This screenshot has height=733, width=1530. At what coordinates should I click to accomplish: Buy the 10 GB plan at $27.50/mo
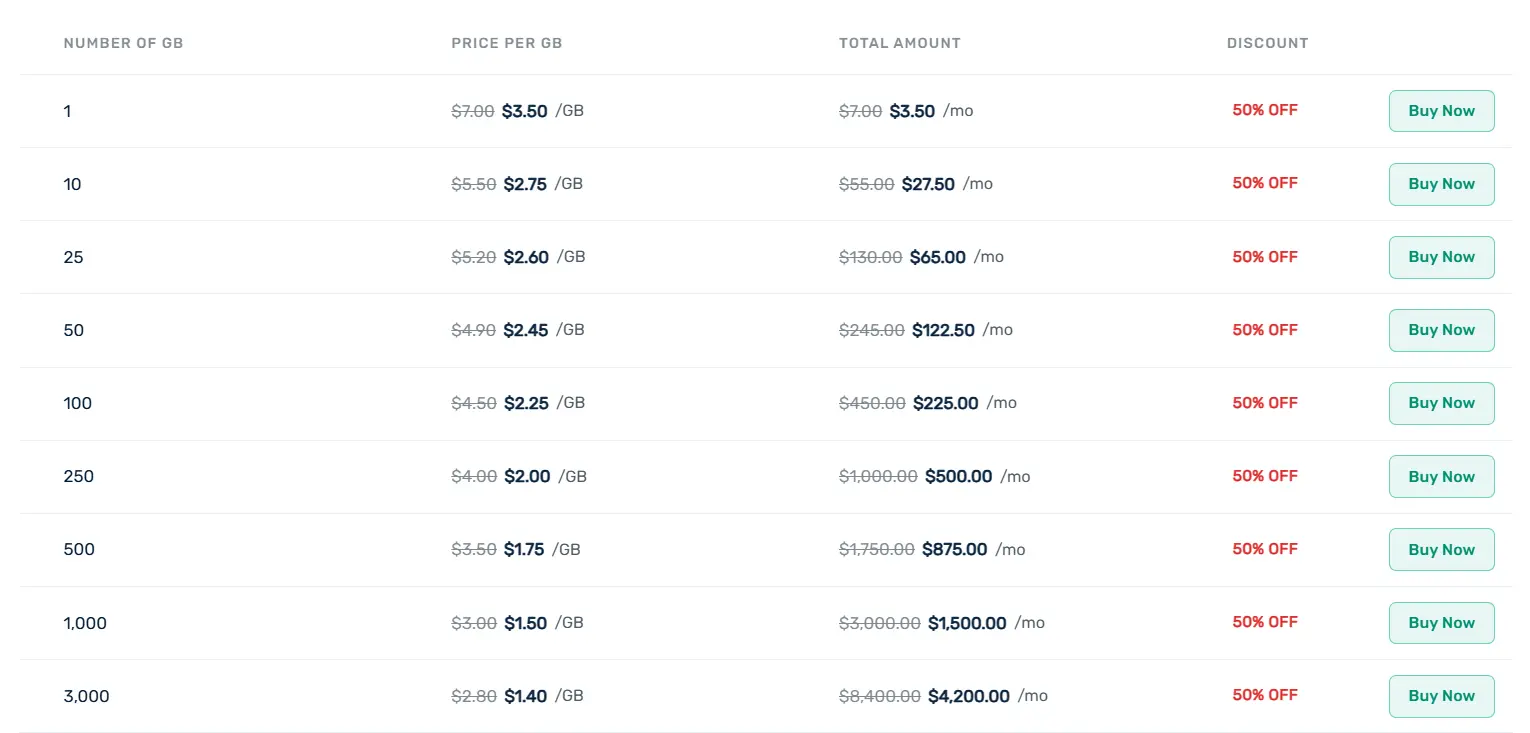1441,184
